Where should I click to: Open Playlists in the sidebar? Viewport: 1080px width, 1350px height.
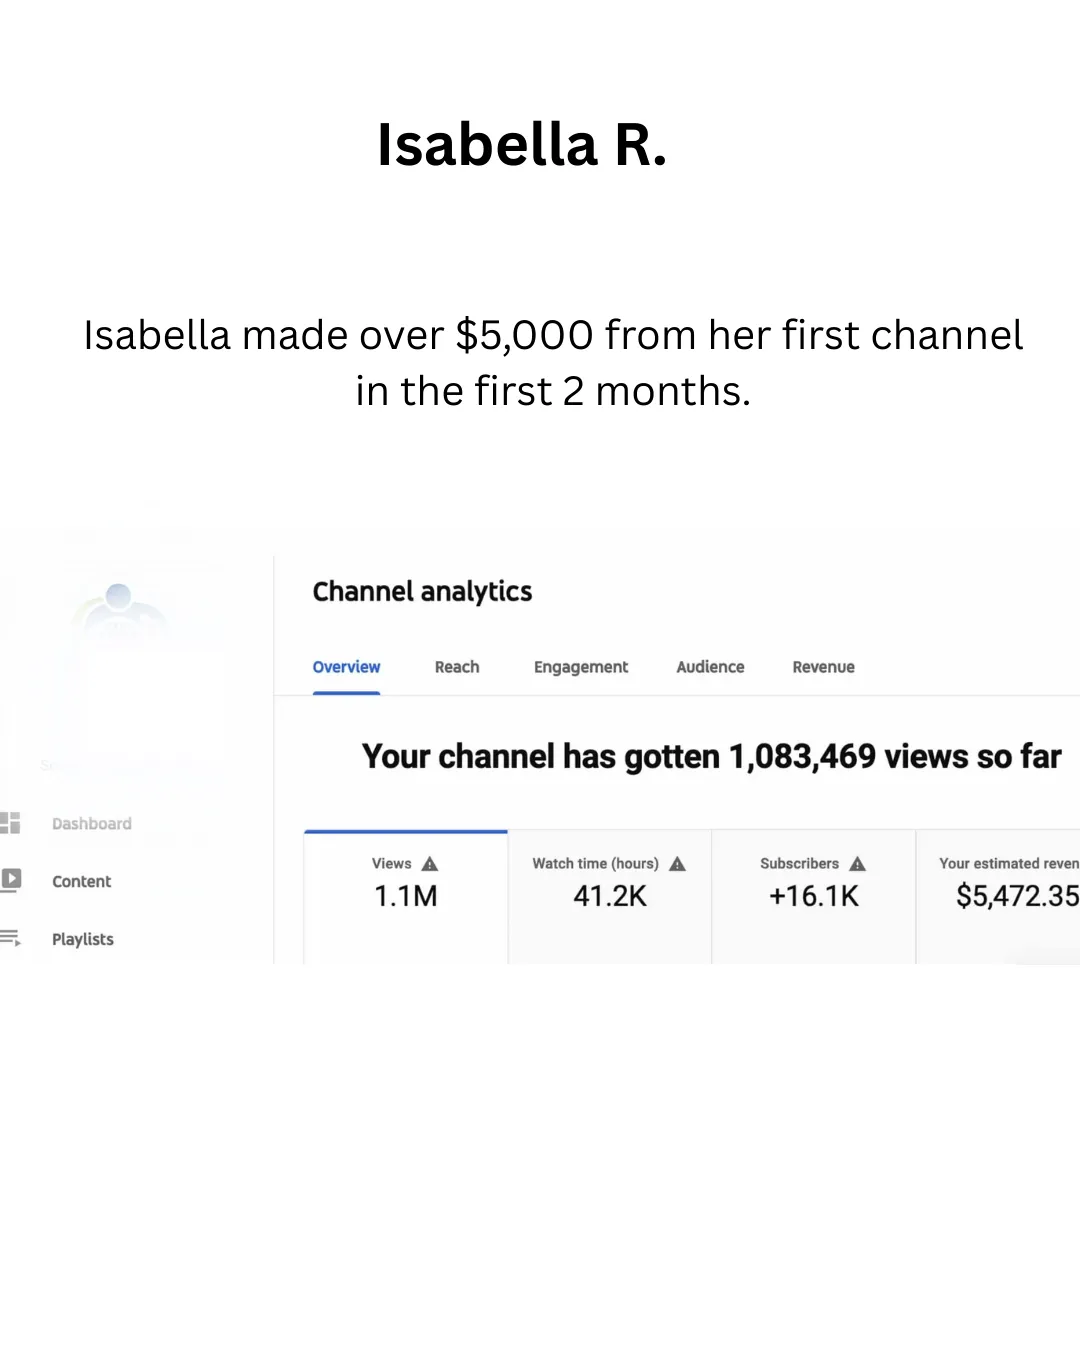pos(83,939)
